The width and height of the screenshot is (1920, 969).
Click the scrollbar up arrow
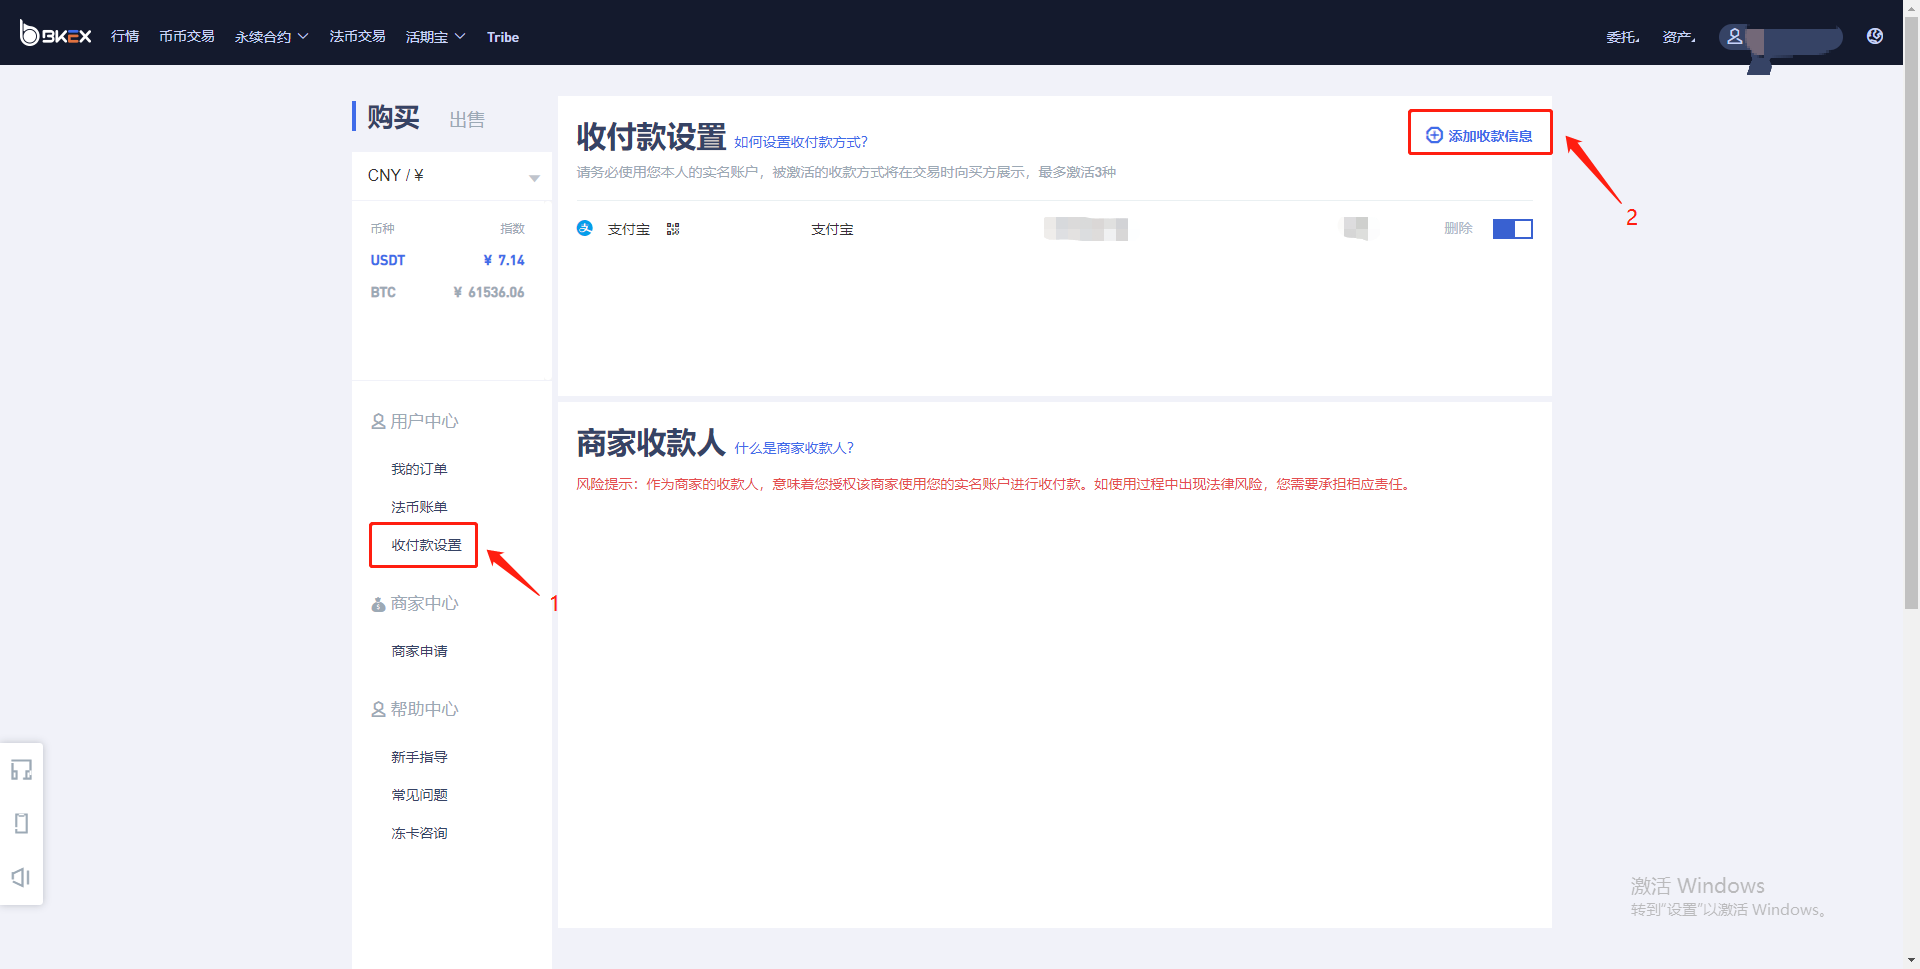1911,6
